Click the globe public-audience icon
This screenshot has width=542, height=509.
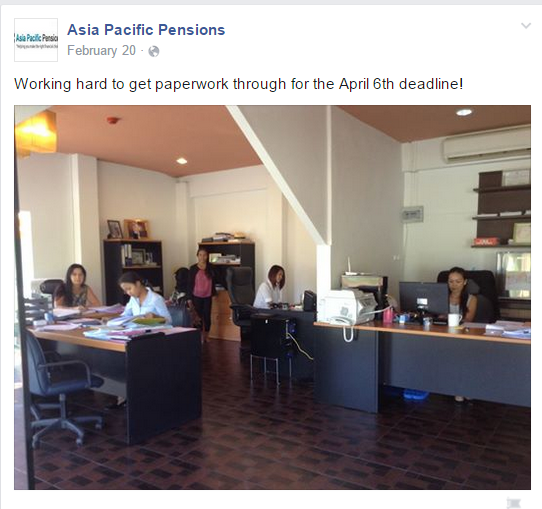click(x=154, y=51)
